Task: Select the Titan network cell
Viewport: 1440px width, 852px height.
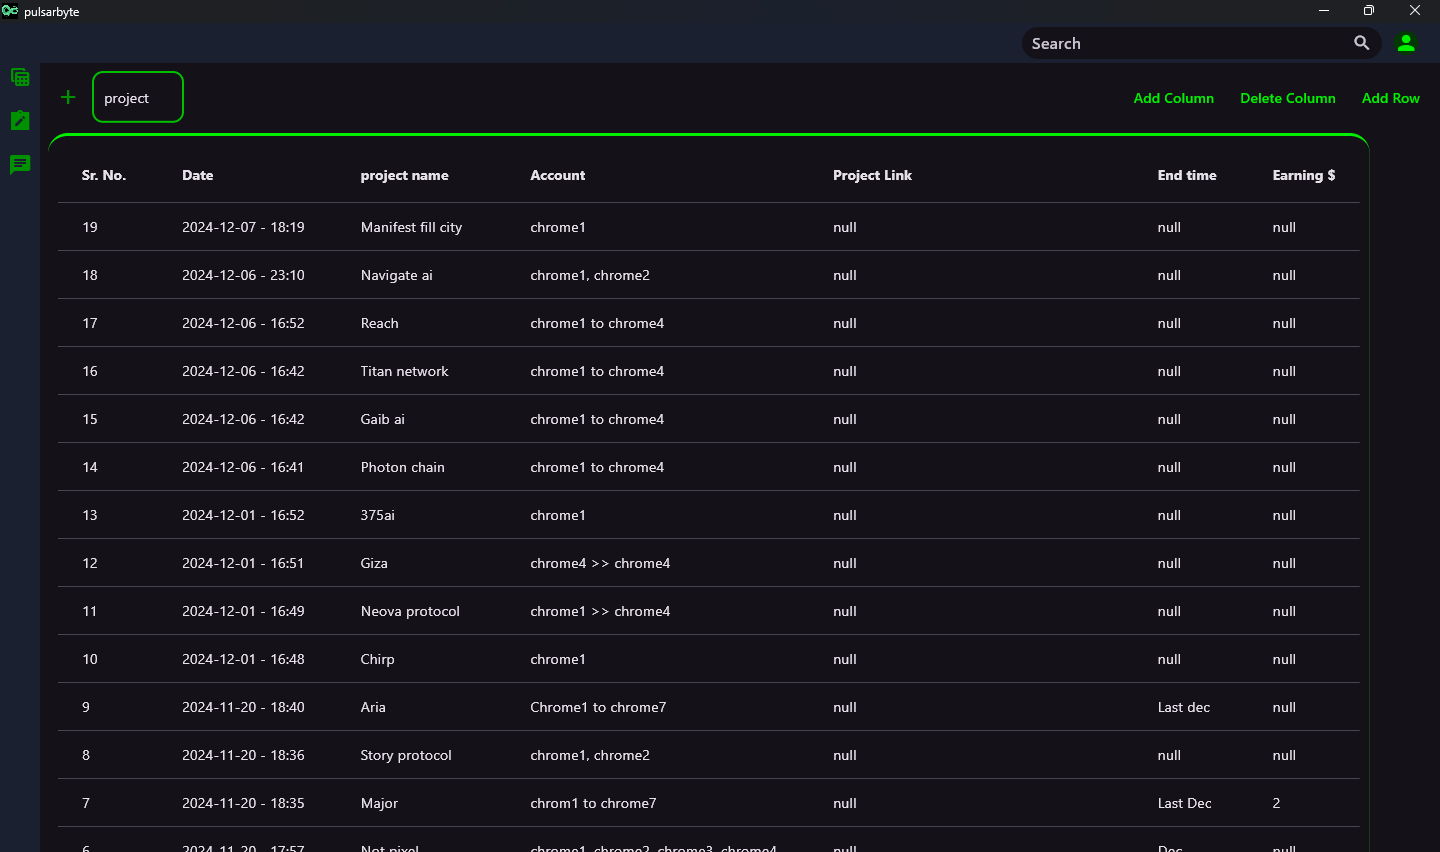Action: pyautogui.click(x=405, y=371)
